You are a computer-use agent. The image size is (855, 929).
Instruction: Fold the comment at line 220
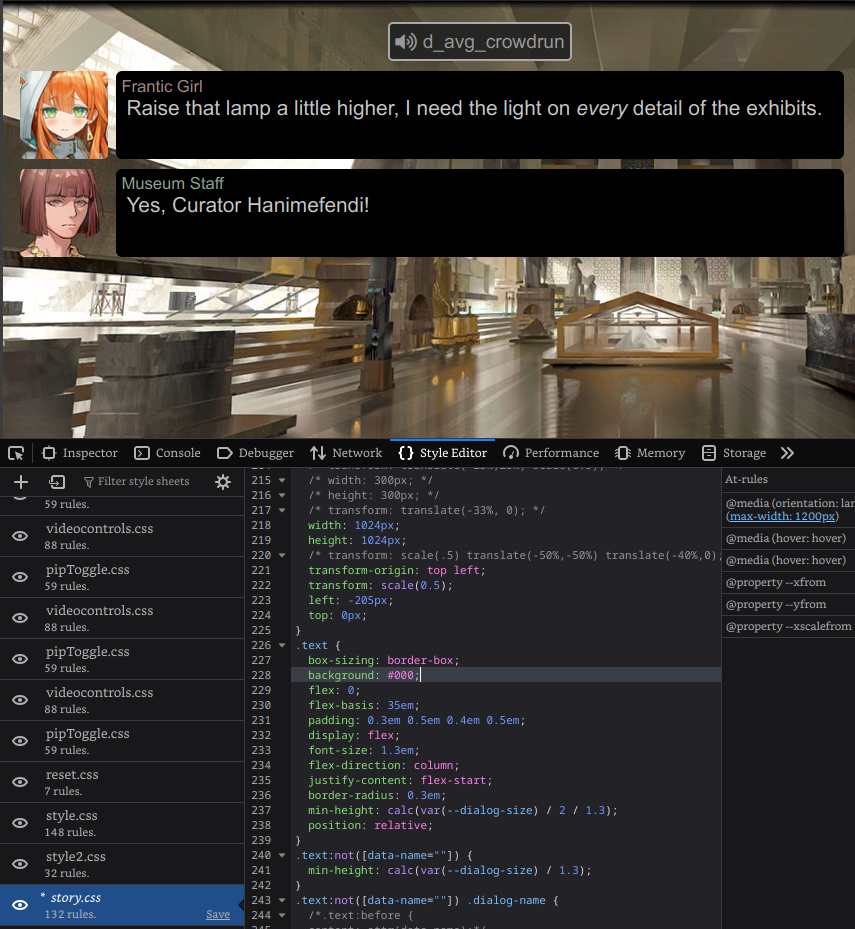click(x=282, y=555)
